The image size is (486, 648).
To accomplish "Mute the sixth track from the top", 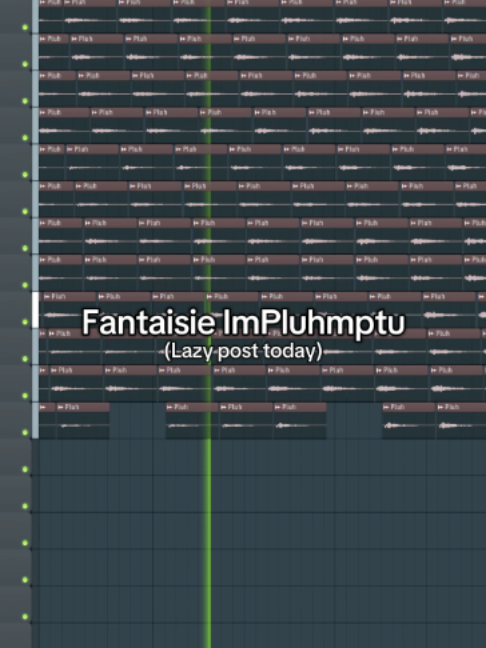I will coord(25,211).
